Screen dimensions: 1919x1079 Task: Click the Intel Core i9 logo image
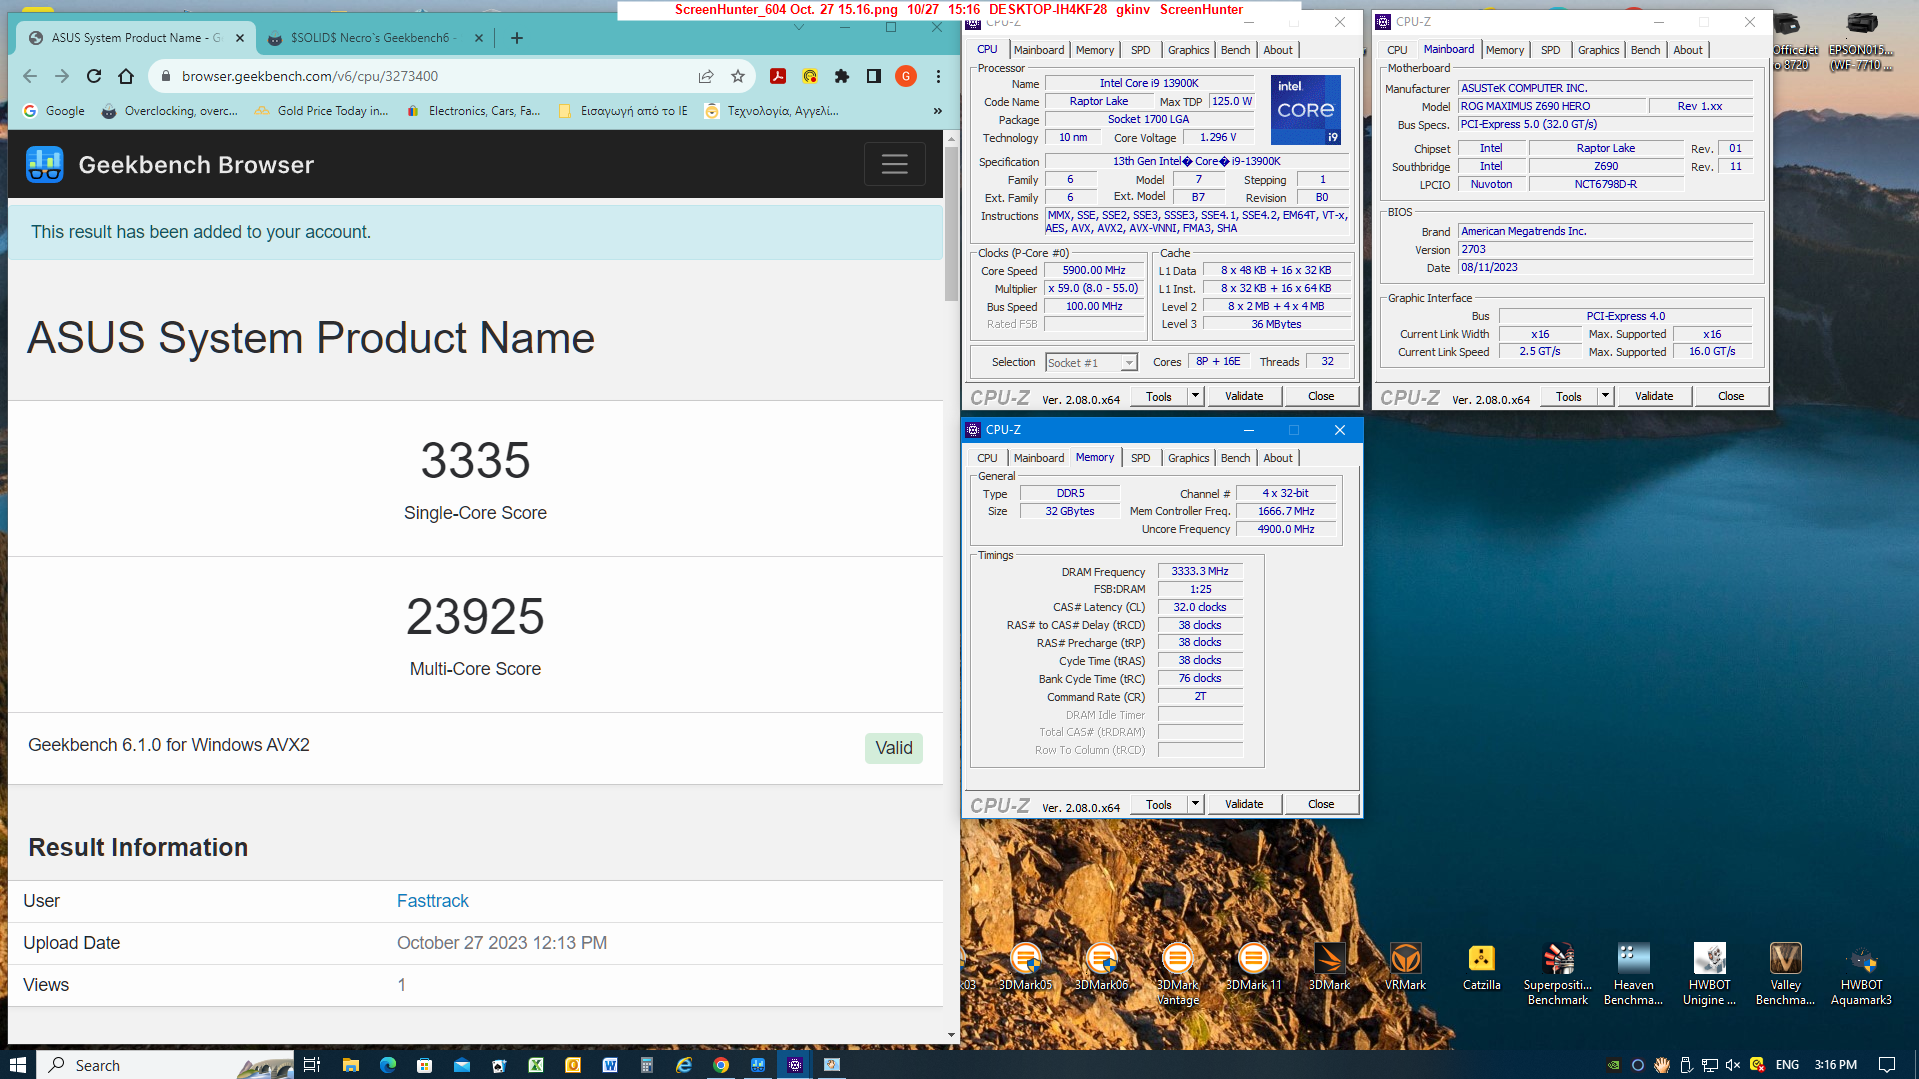pos(1306,110)
